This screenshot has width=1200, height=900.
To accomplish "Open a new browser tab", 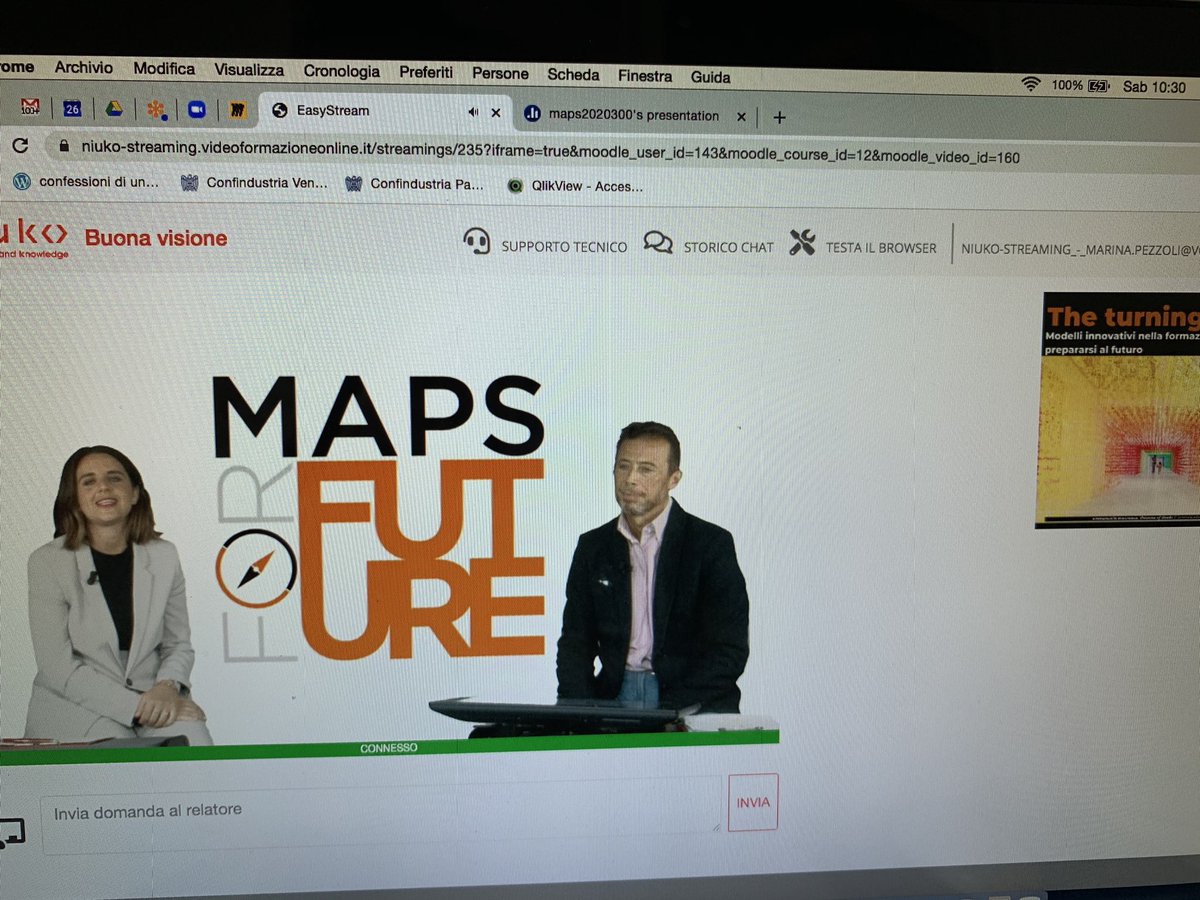I will (780, 117).
